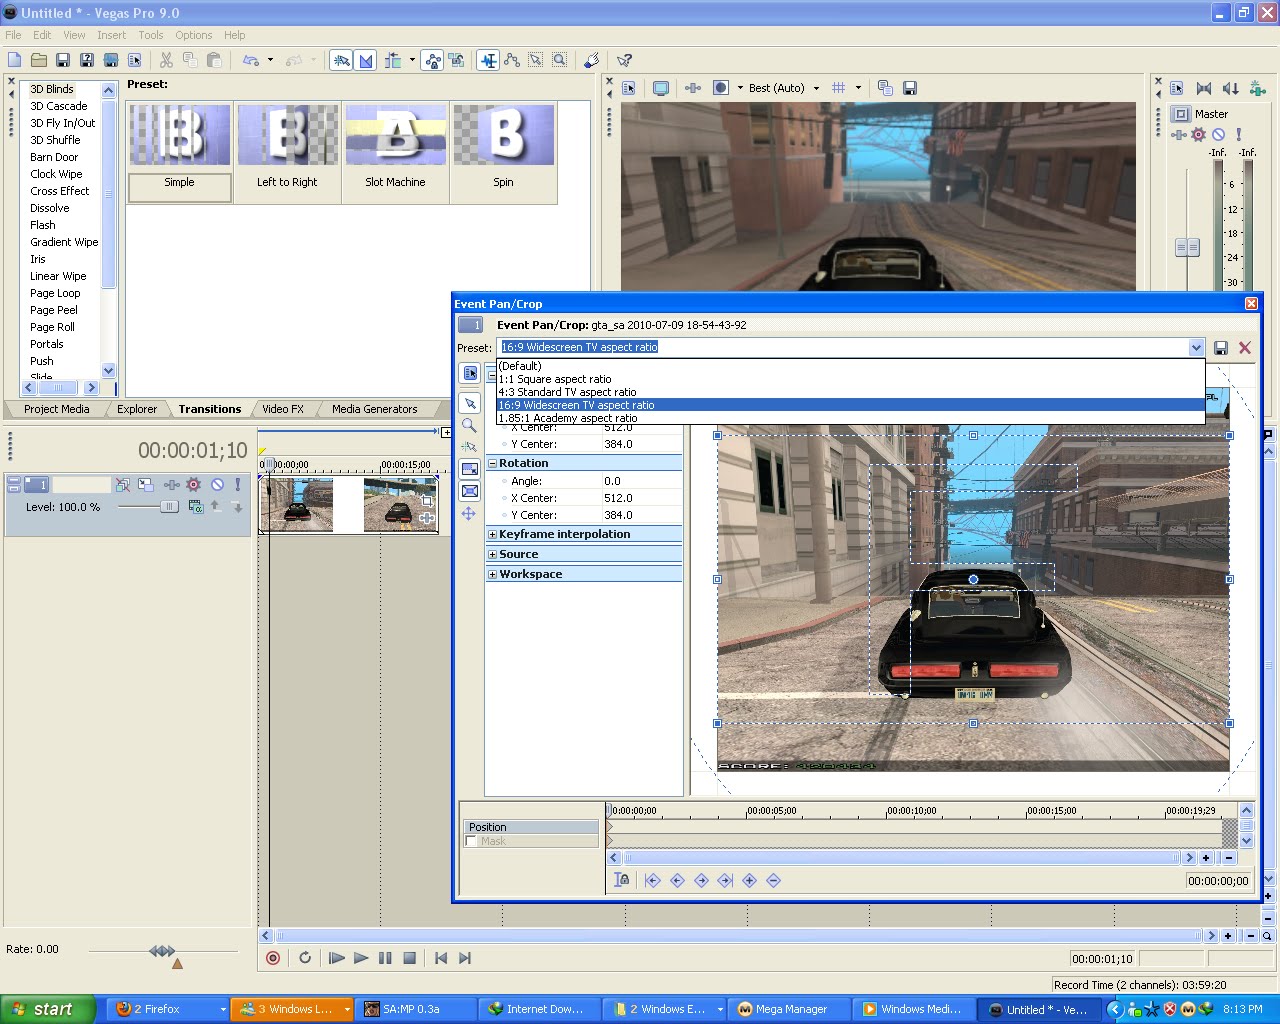Adjust the playback Rate slider

162,951
